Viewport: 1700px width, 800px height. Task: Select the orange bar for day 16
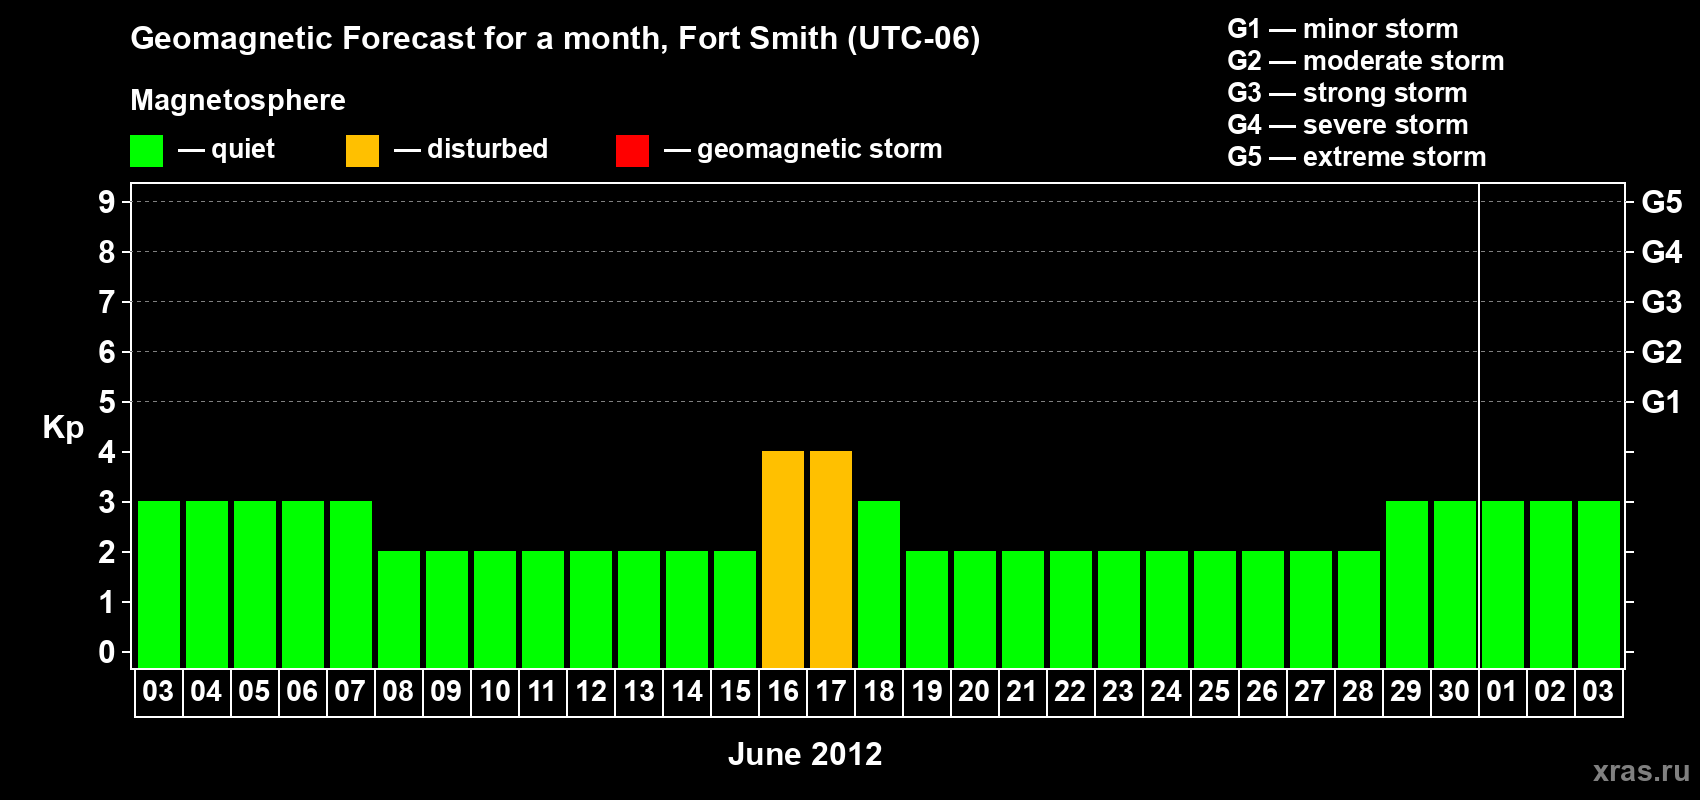click(x=783, y=560)
